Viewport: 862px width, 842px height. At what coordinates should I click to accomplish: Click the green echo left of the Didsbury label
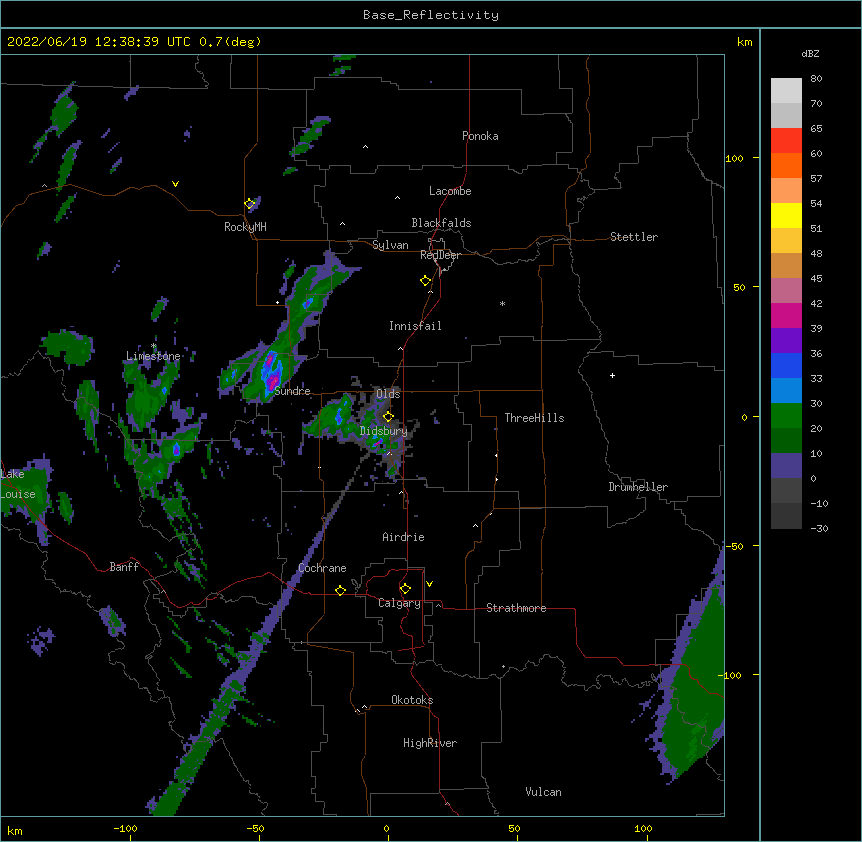pyautogui.click(x=334, y=417)
